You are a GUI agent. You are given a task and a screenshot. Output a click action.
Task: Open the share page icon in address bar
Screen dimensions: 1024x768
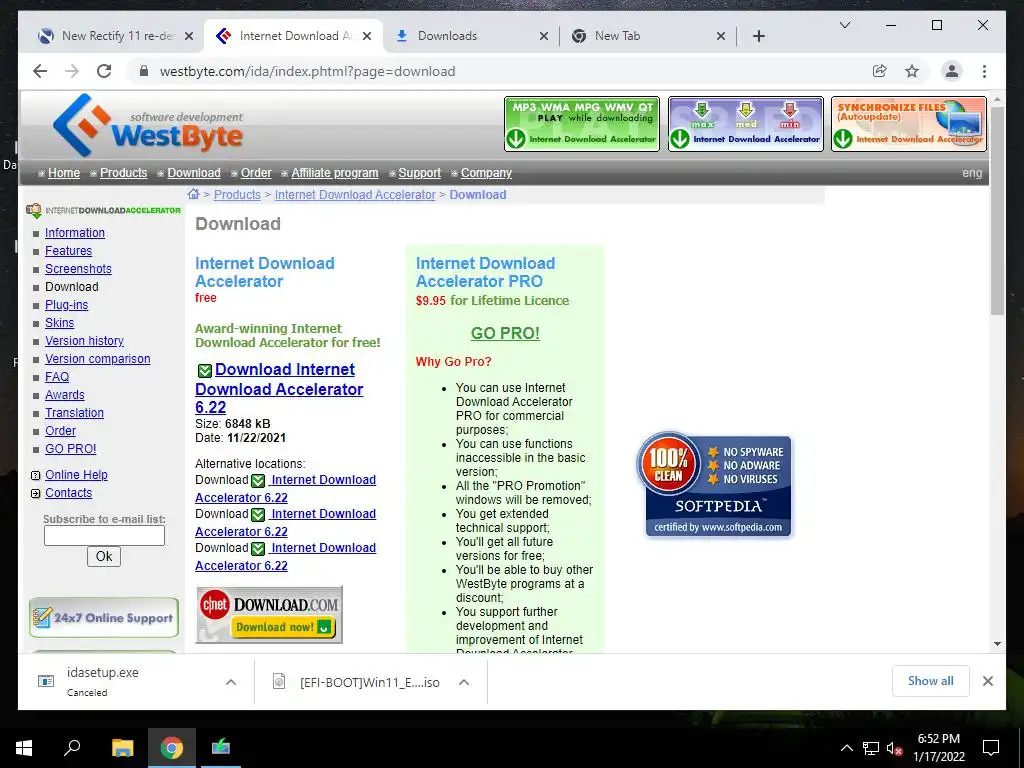pos(880,71)
